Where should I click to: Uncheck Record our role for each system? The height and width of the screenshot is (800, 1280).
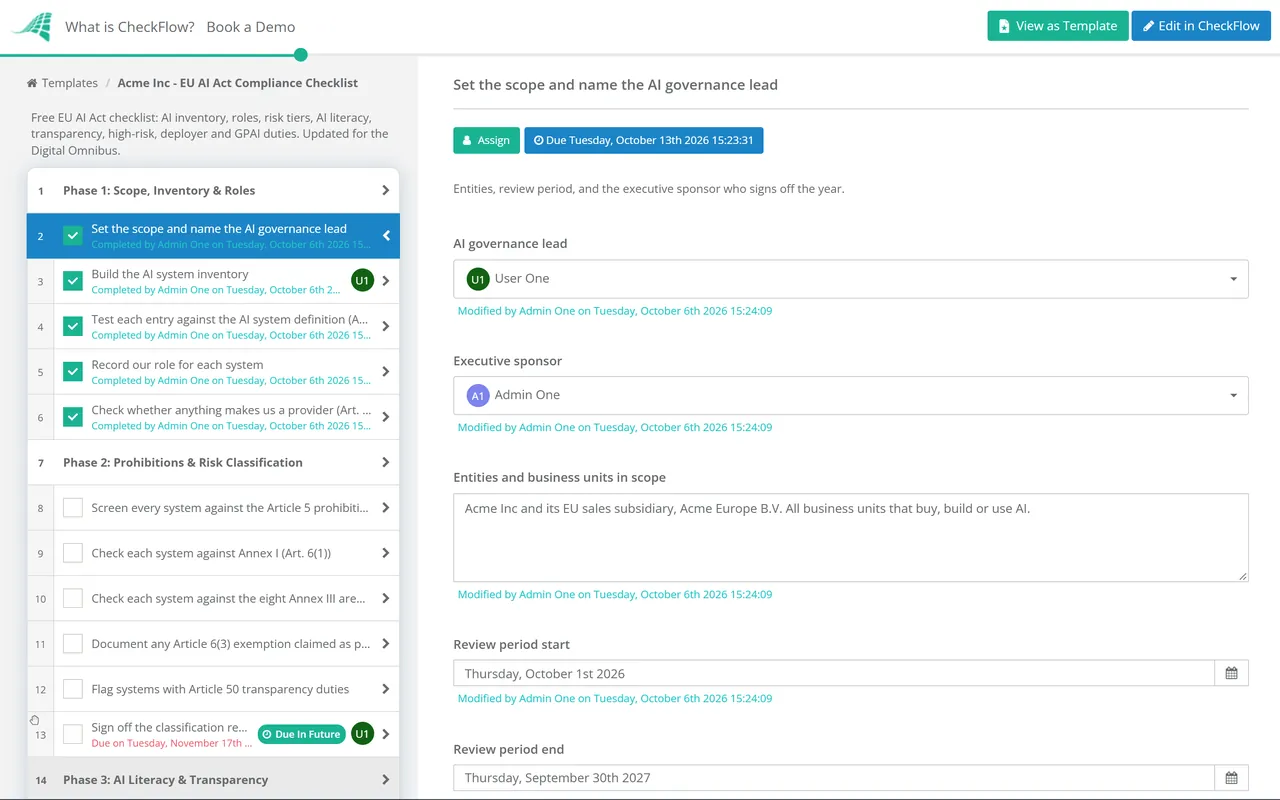pos(73,372)
